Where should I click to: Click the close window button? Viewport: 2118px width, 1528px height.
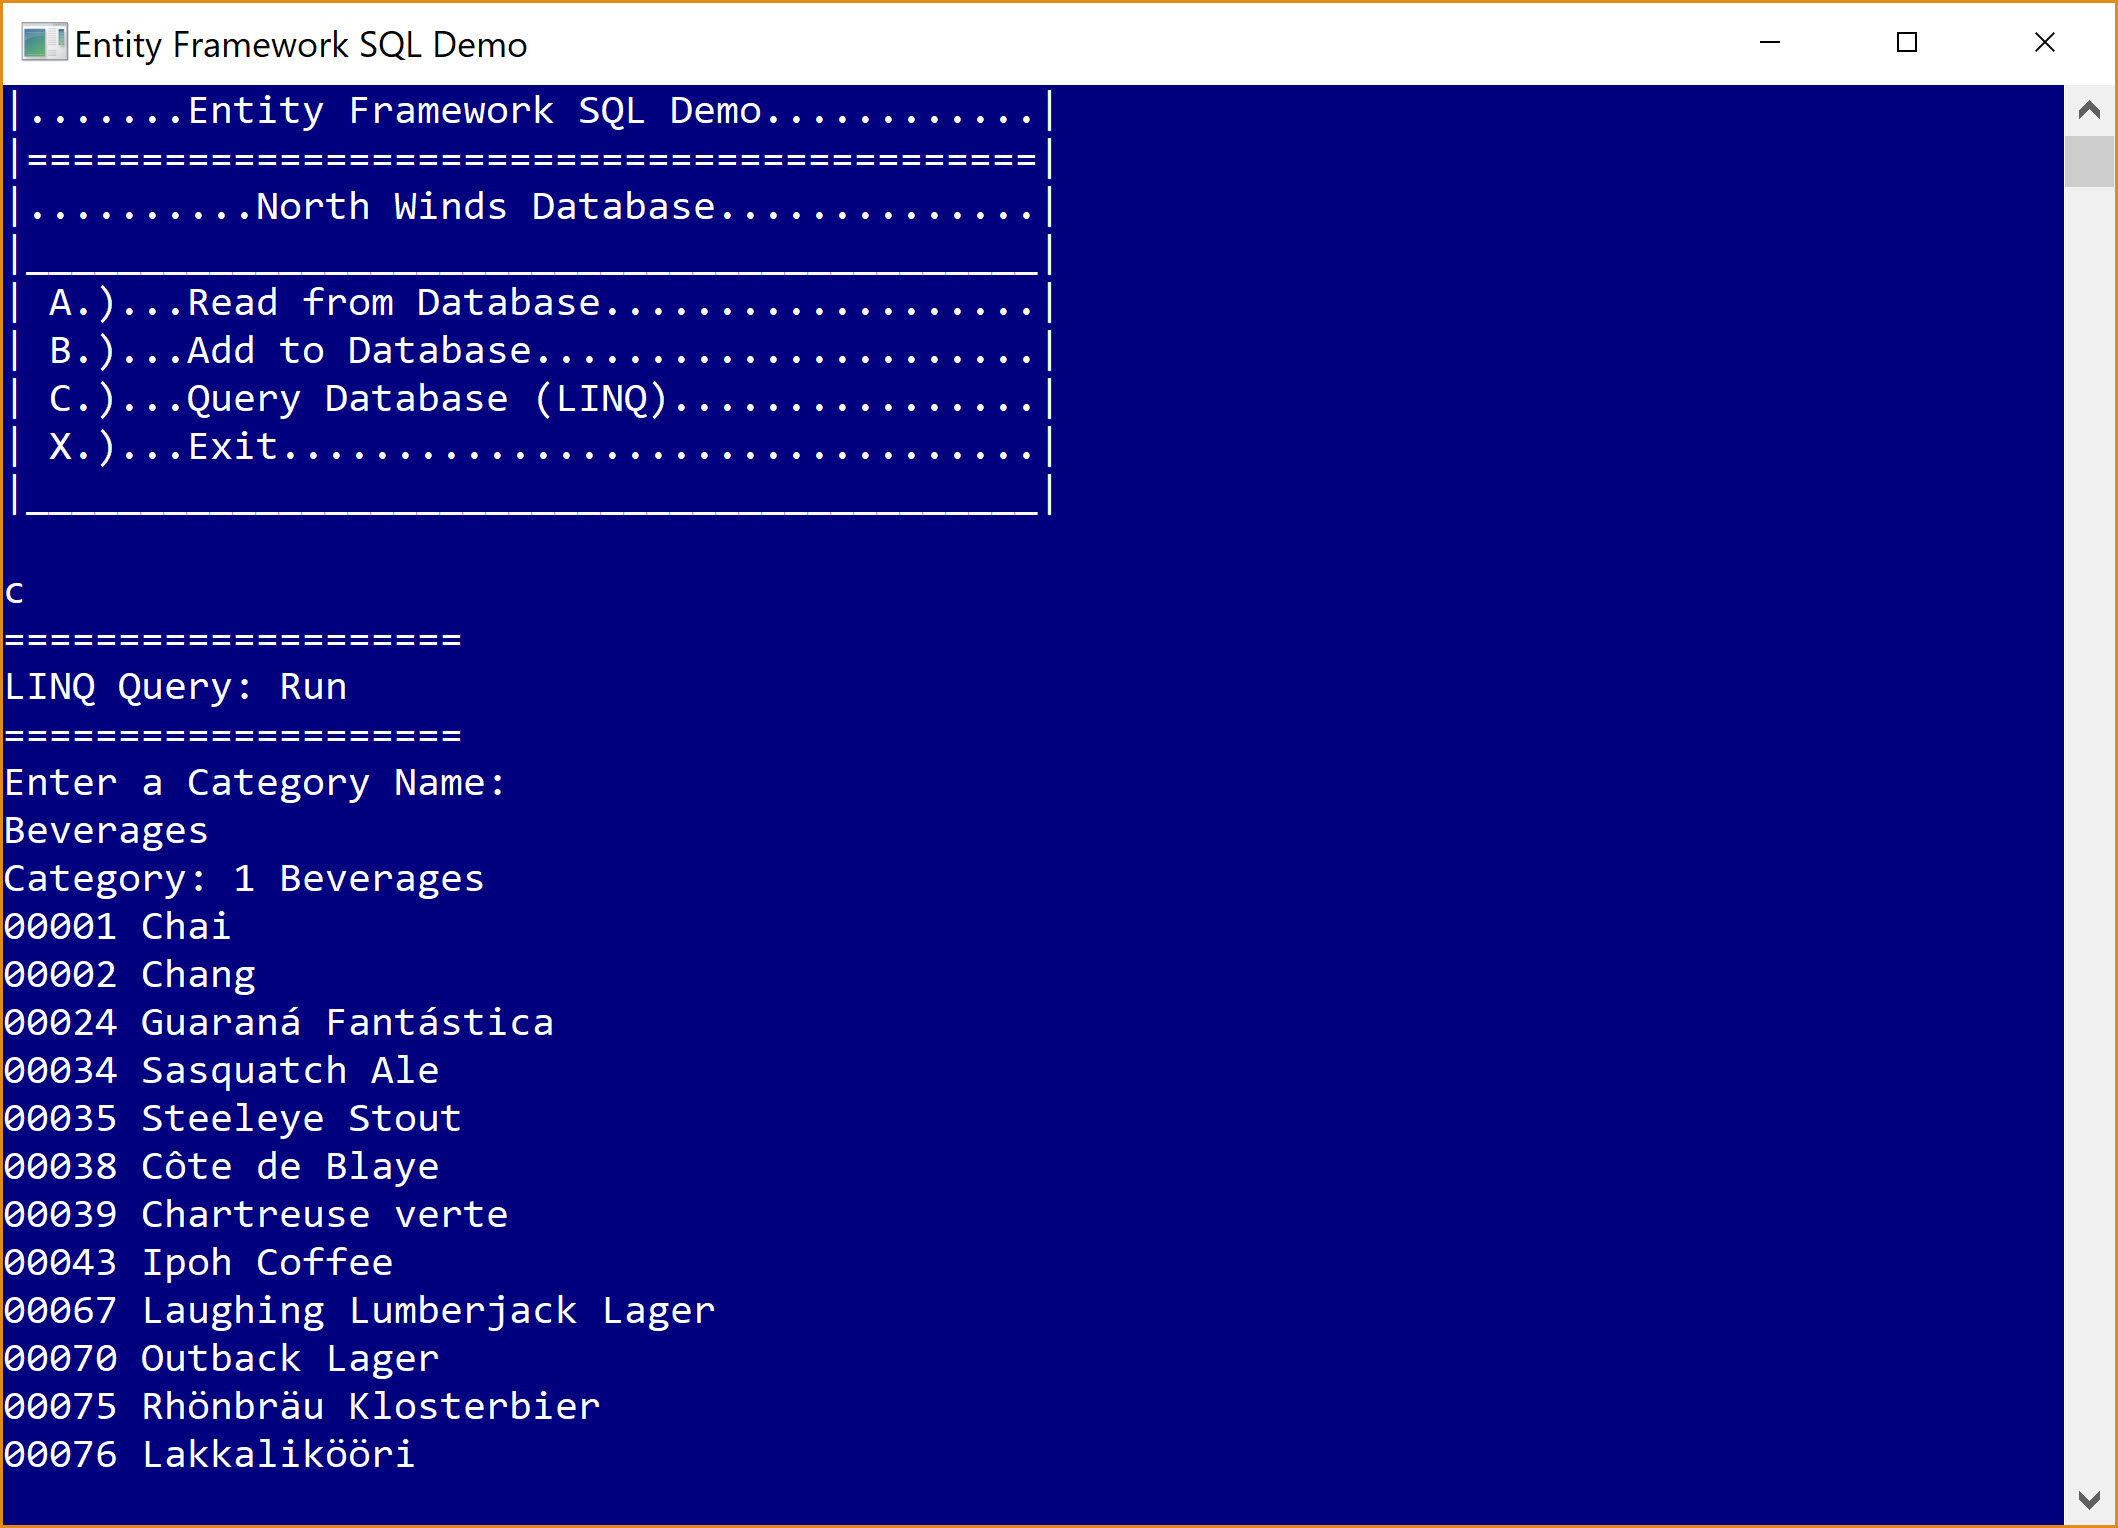pos(2049,46)
